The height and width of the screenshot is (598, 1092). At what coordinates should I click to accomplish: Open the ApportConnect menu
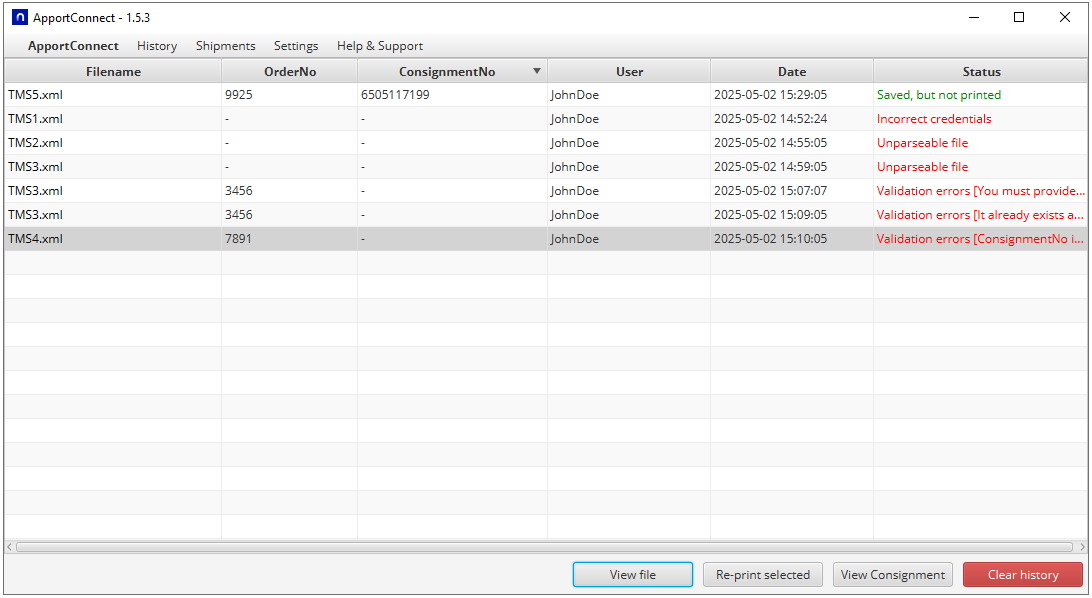(73, 46)
